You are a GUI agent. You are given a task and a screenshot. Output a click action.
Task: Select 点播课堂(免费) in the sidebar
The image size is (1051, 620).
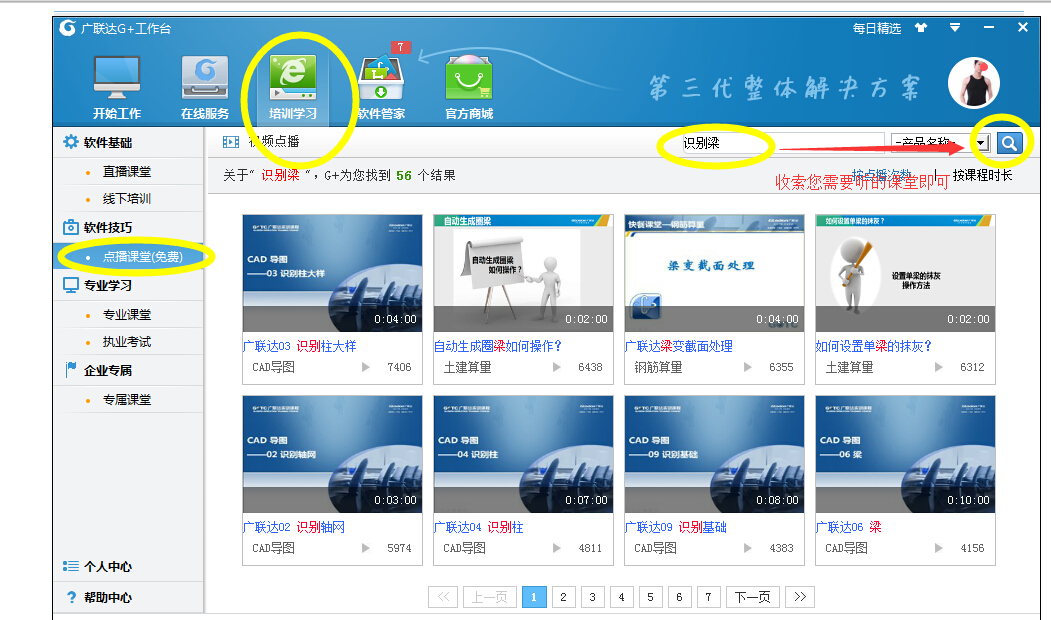click(x=142, y=256)
